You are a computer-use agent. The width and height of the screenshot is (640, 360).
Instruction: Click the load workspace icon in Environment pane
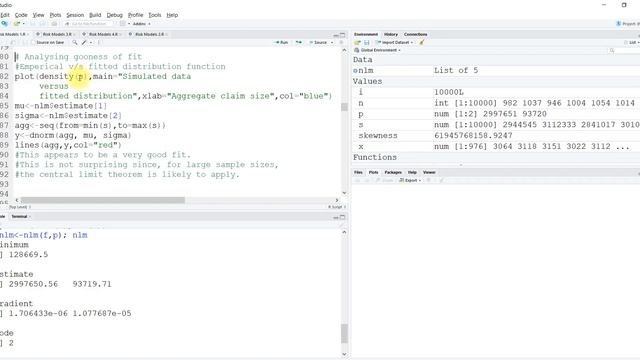(358, 42)
